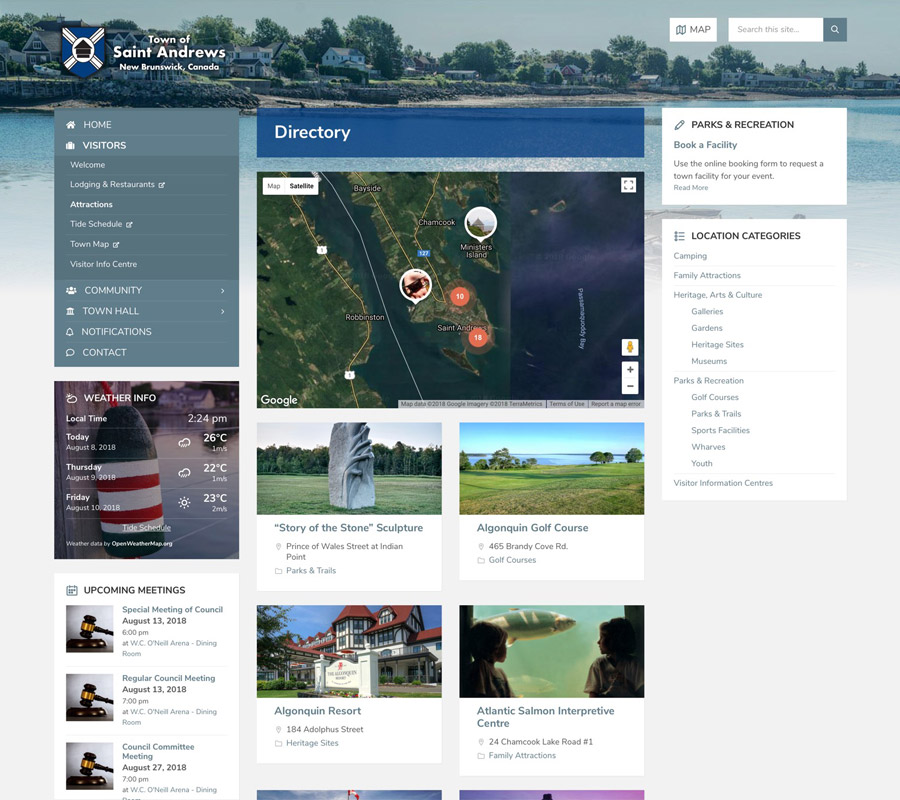Click gavel thumbnail for Regular Council Meeting
Image resolution: width=900 pixels, height=800 pixels.
coord(90,697)
